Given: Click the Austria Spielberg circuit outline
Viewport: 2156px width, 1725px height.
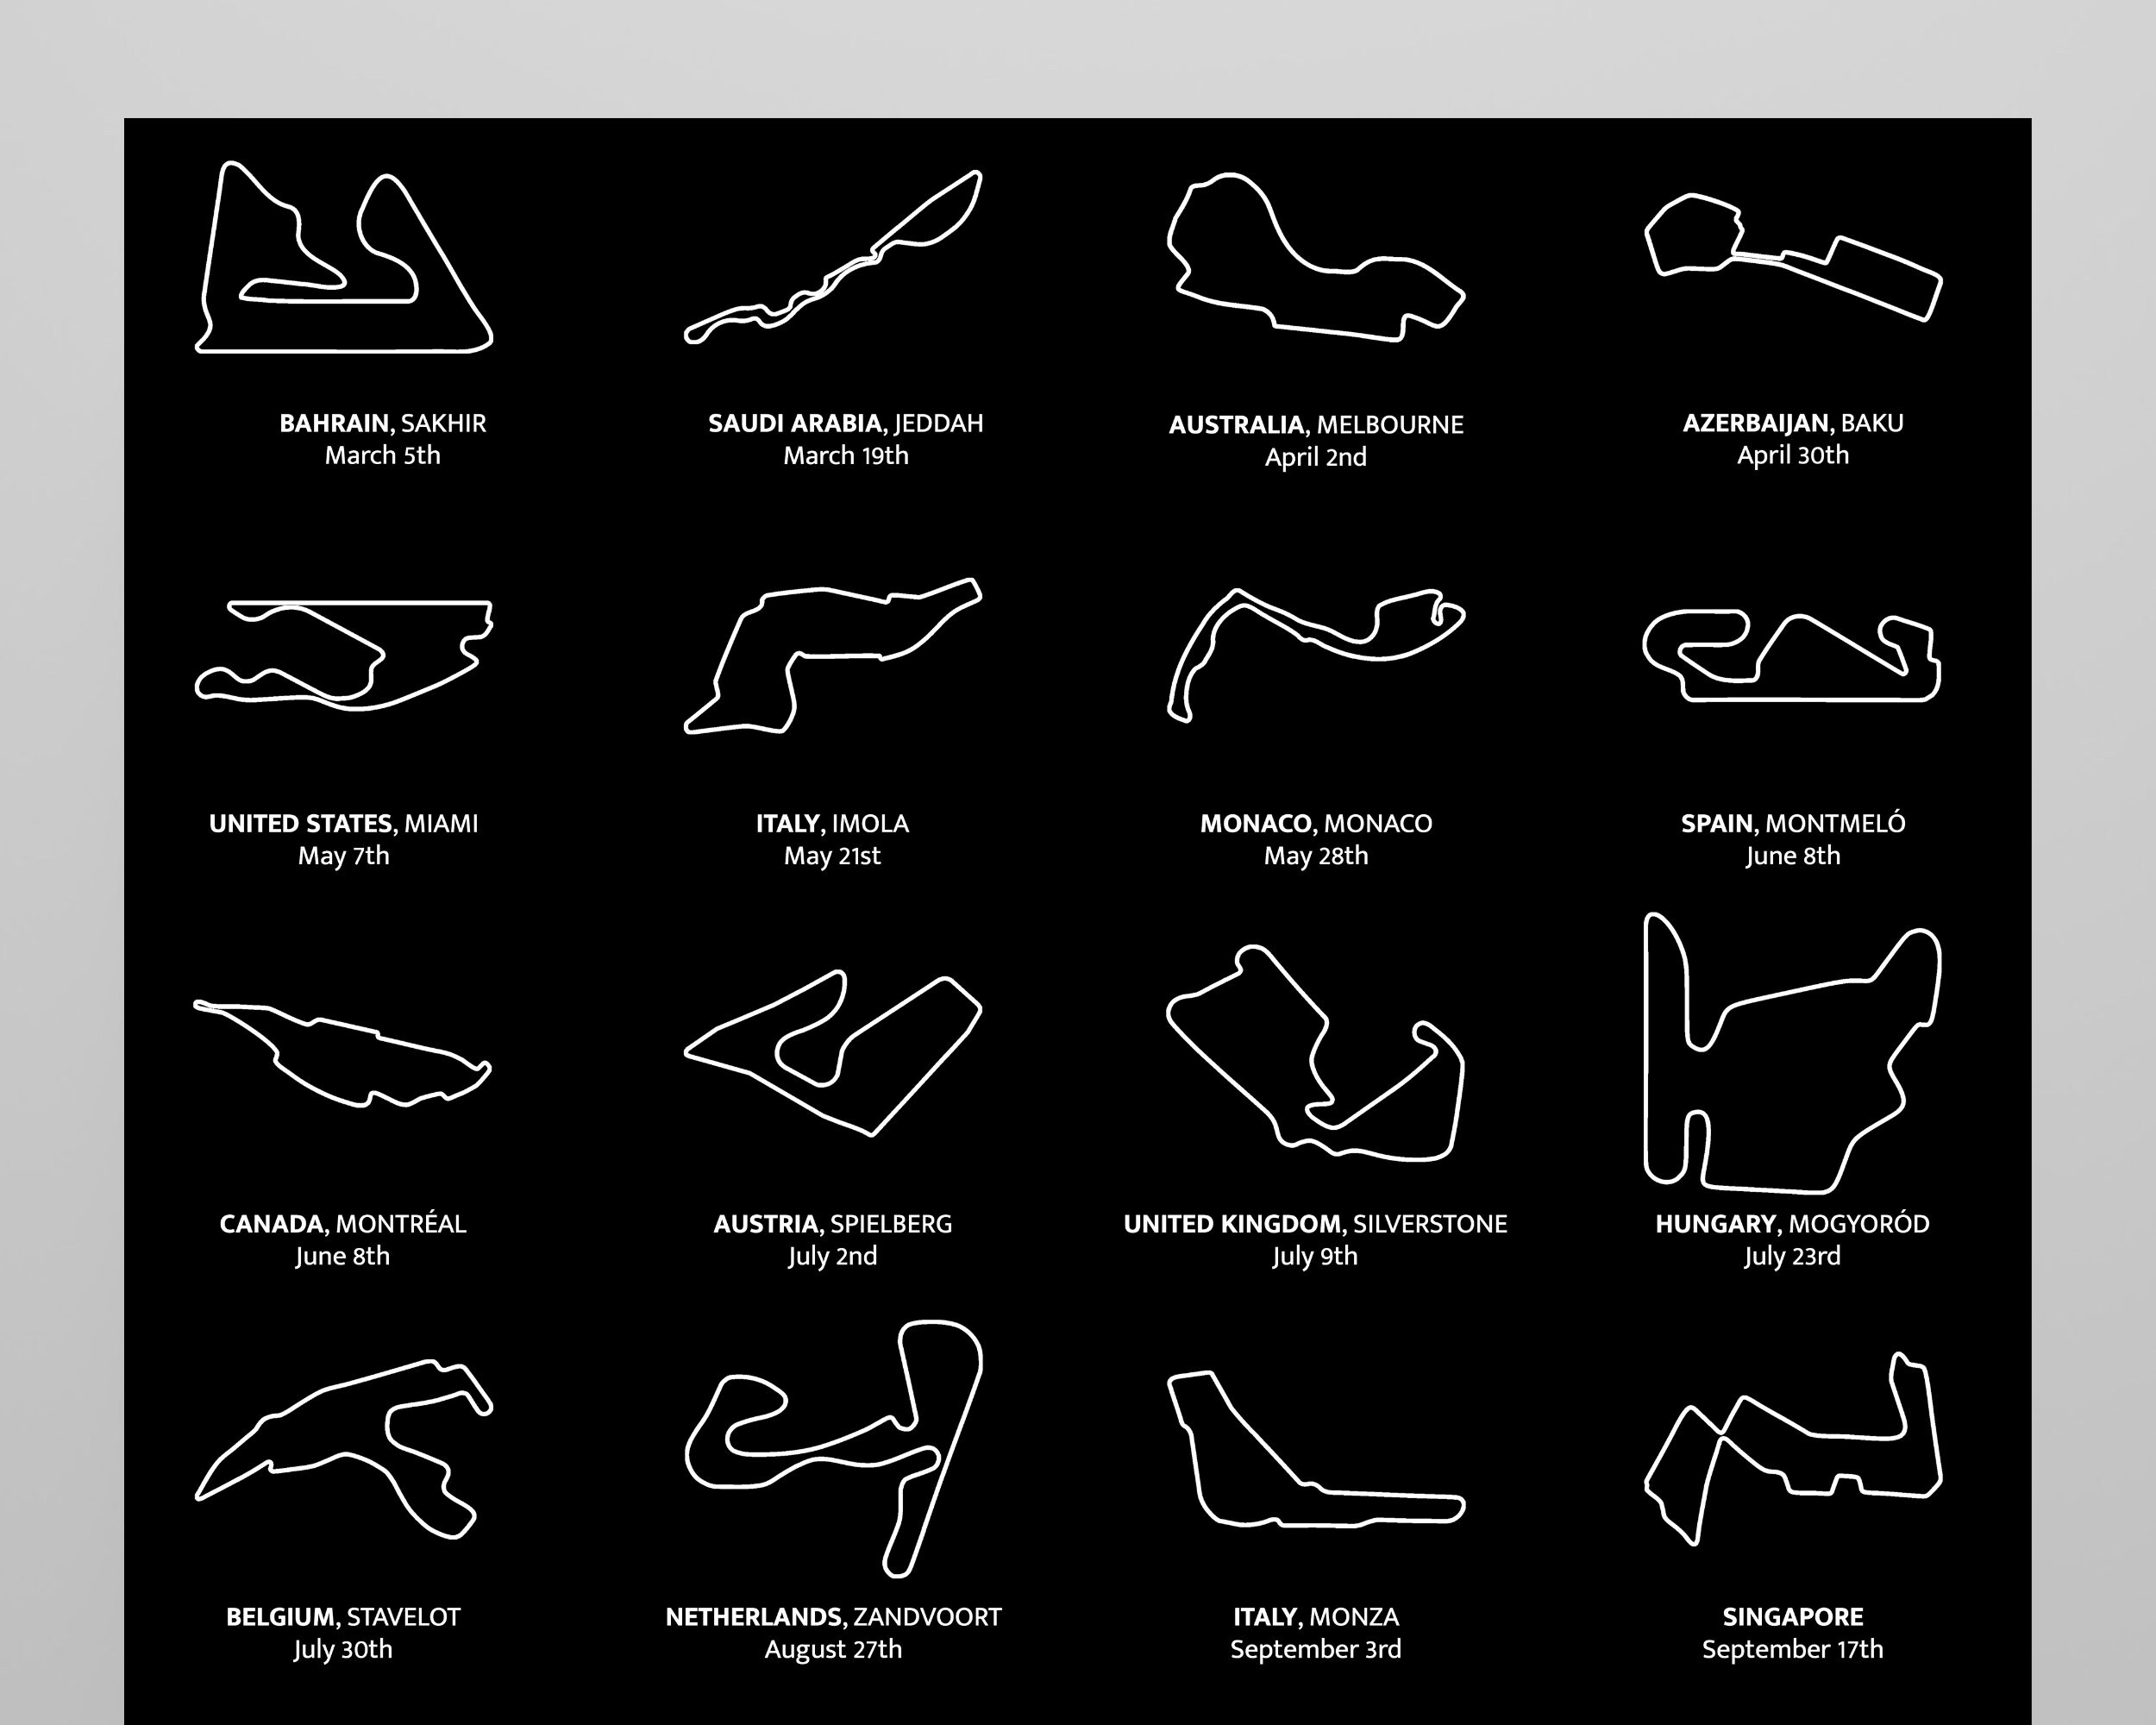Looking at the screenshot, I should point(833,1054).
